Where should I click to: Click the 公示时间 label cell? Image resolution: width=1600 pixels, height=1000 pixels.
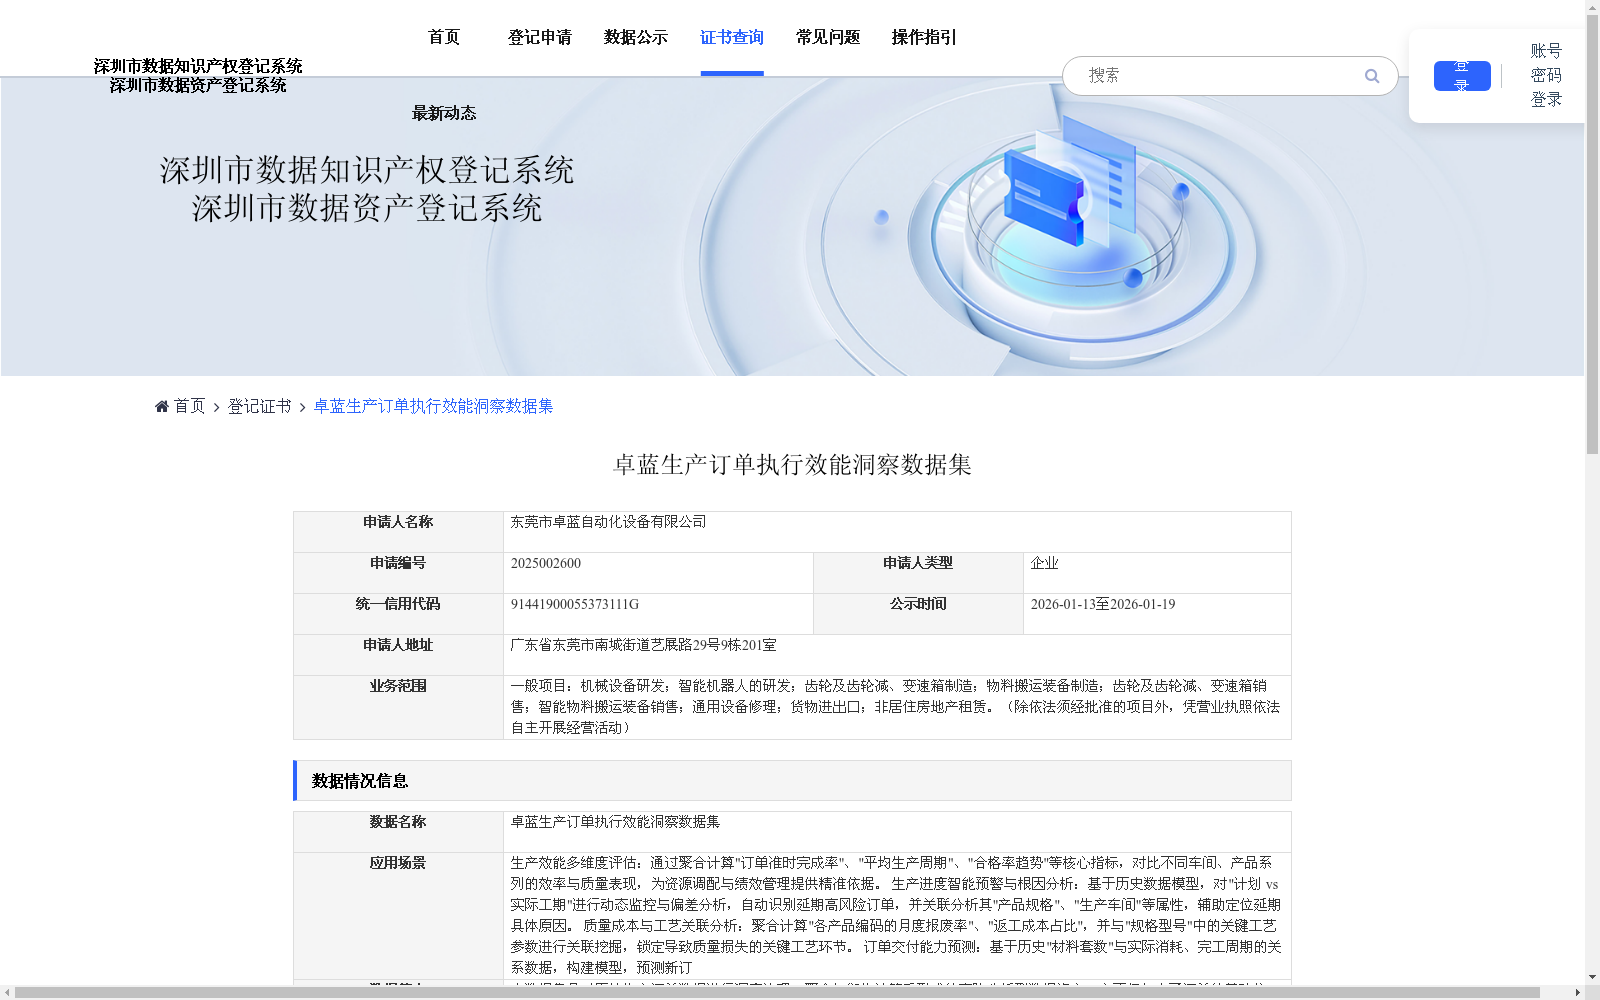coord(918,614)
